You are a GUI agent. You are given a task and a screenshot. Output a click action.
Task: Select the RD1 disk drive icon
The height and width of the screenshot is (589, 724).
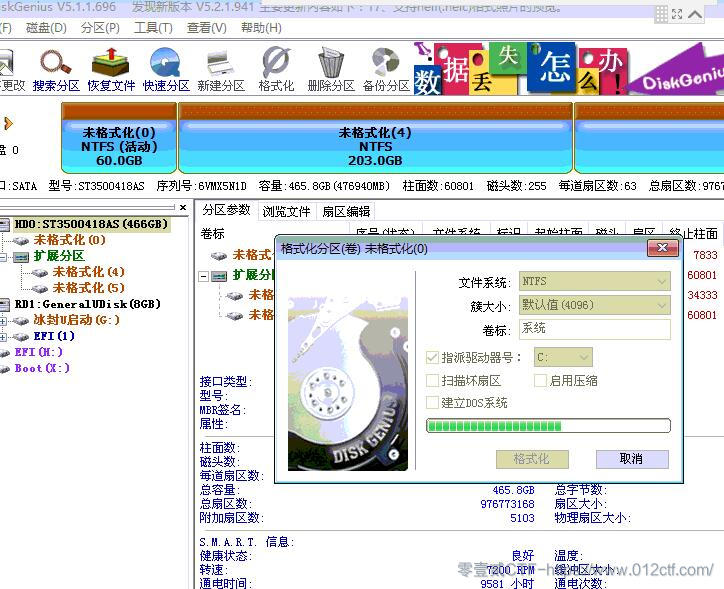pyautogui.click(x=5, y=305)
